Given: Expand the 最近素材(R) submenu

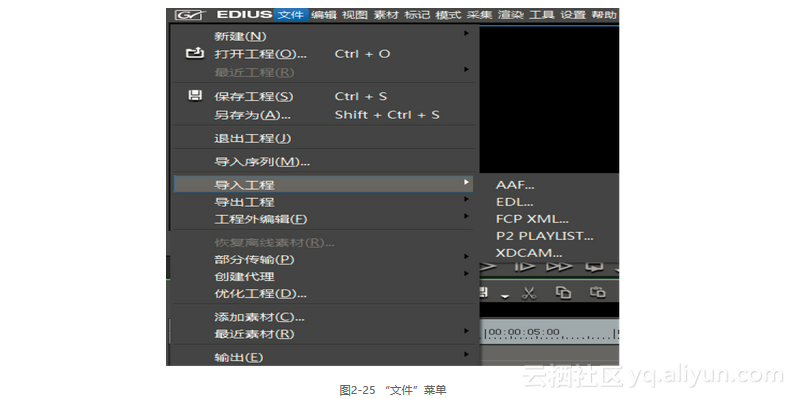Looking at the screenshot, I should 323,334.
